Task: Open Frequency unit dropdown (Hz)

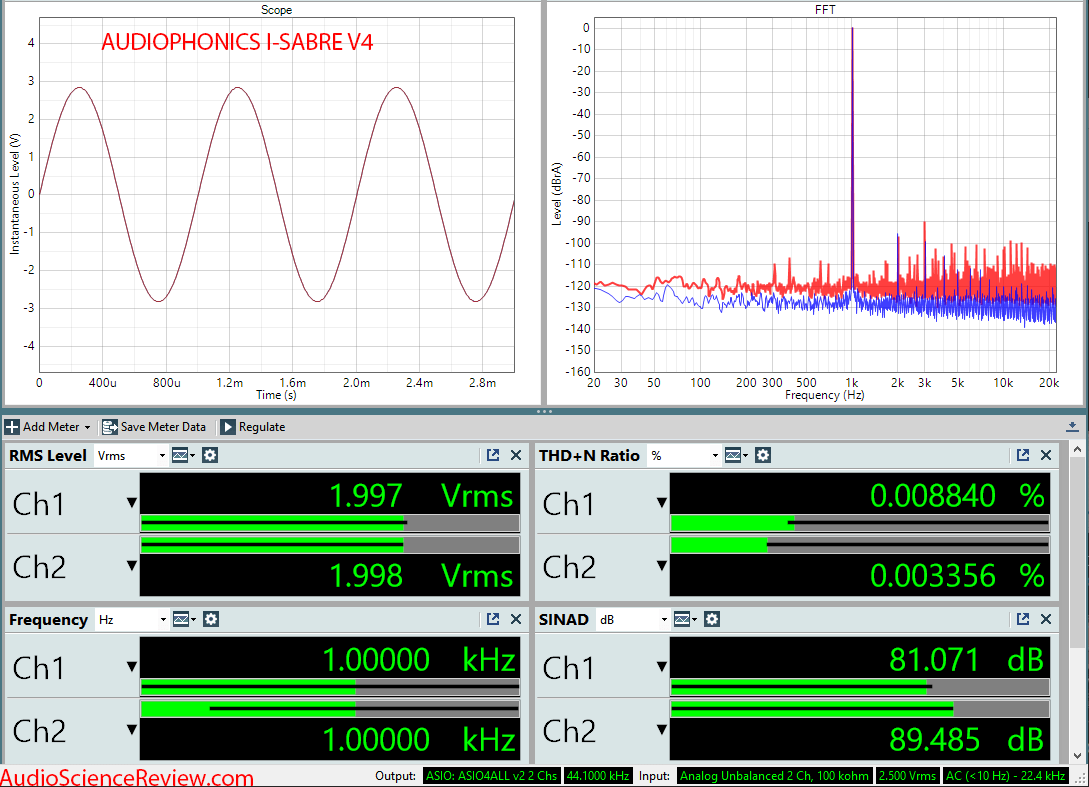Action: click(x=132, y=620)
